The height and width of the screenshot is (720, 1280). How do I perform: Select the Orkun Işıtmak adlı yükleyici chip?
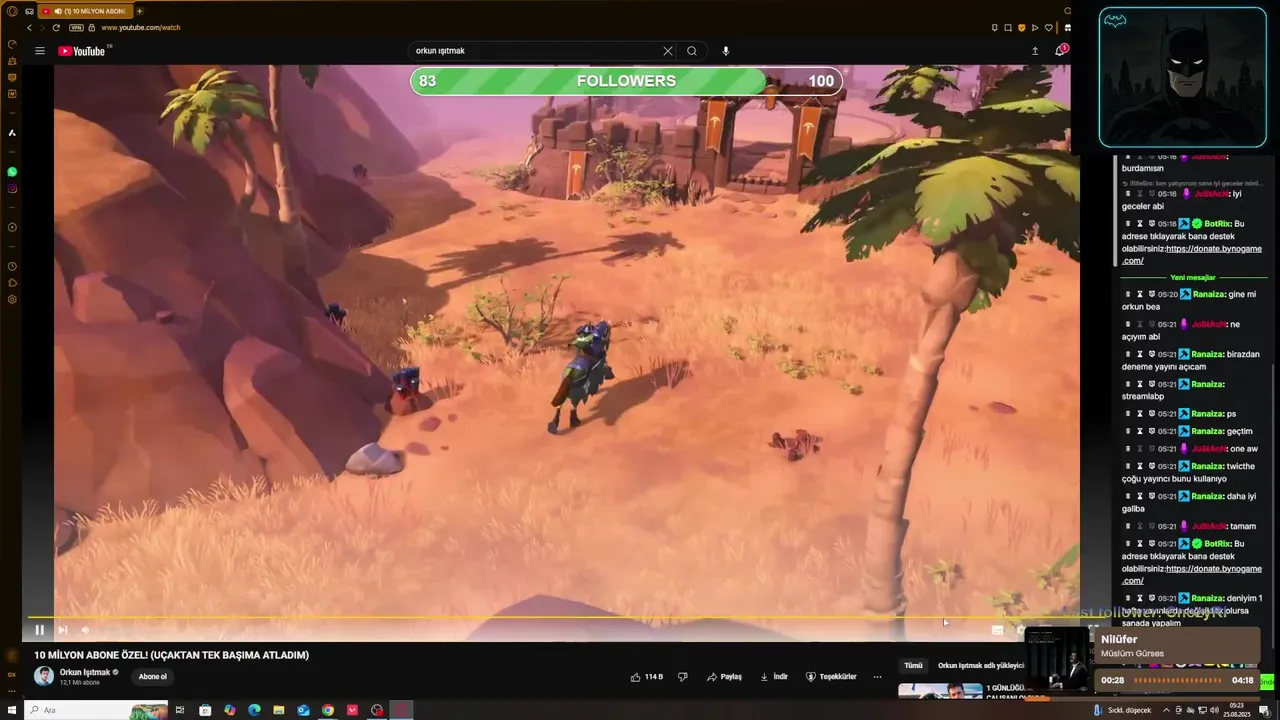[x=981, y=665]
